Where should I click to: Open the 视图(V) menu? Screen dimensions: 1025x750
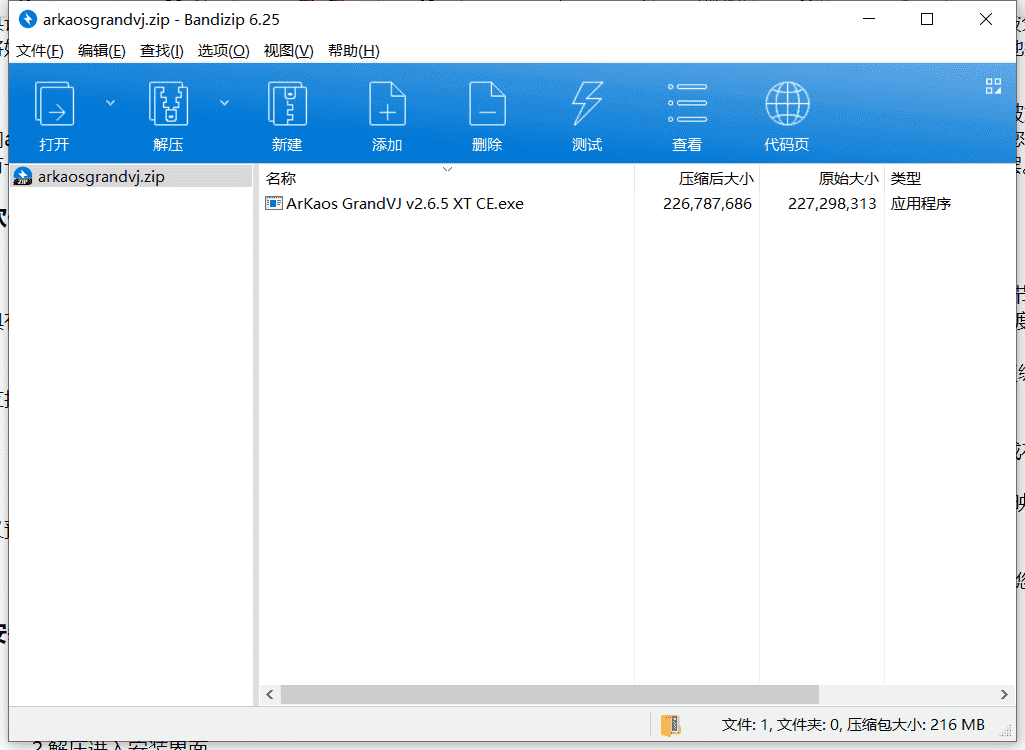pos(288,51)
